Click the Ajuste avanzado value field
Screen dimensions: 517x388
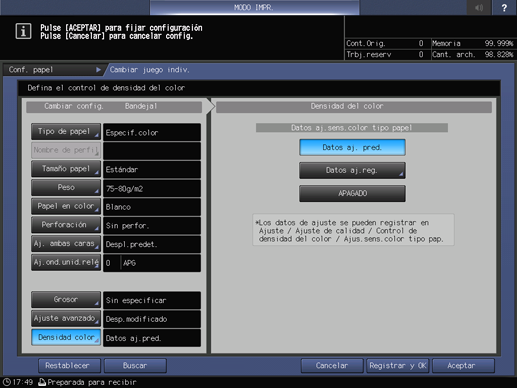pos(152,319)
